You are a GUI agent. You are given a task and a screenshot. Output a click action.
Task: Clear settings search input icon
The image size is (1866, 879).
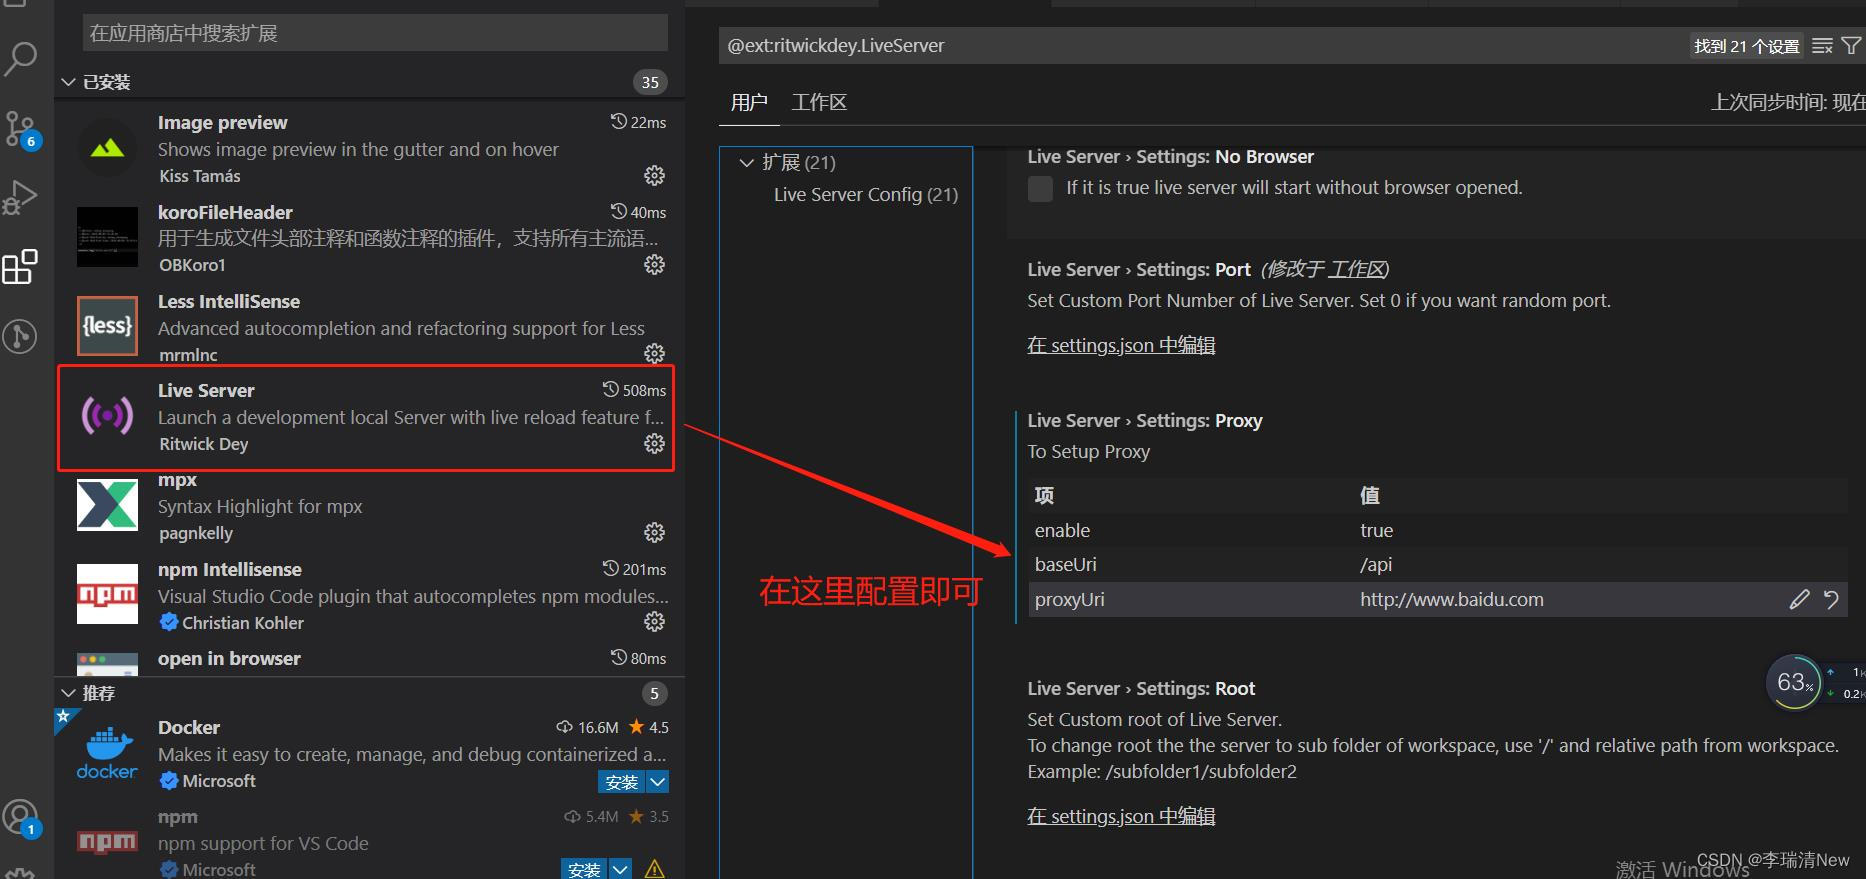[x=1822, y=46]
